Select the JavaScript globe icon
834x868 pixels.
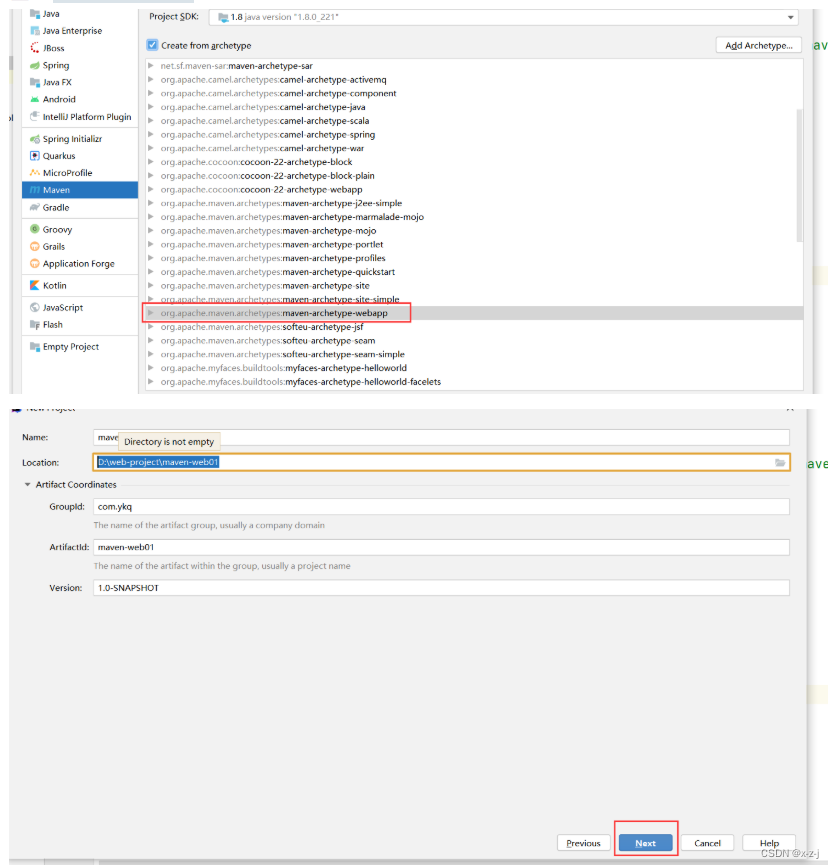point(35,307)
